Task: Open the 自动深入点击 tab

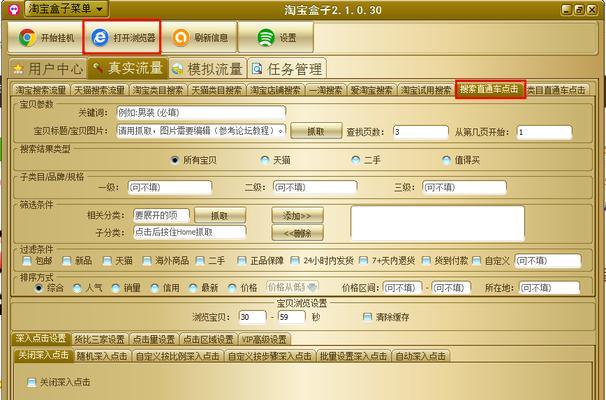Action: click(x=420, y=356)
